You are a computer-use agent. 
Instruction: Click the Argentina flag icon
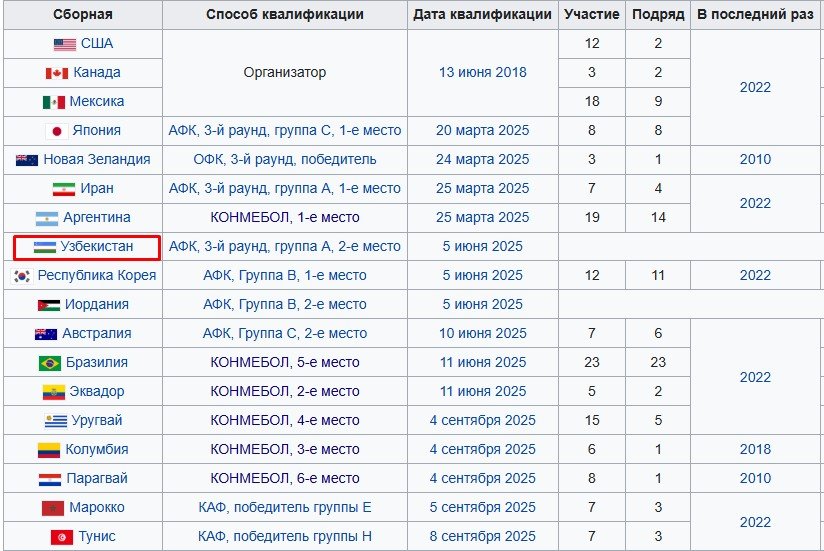pos(47,219)
